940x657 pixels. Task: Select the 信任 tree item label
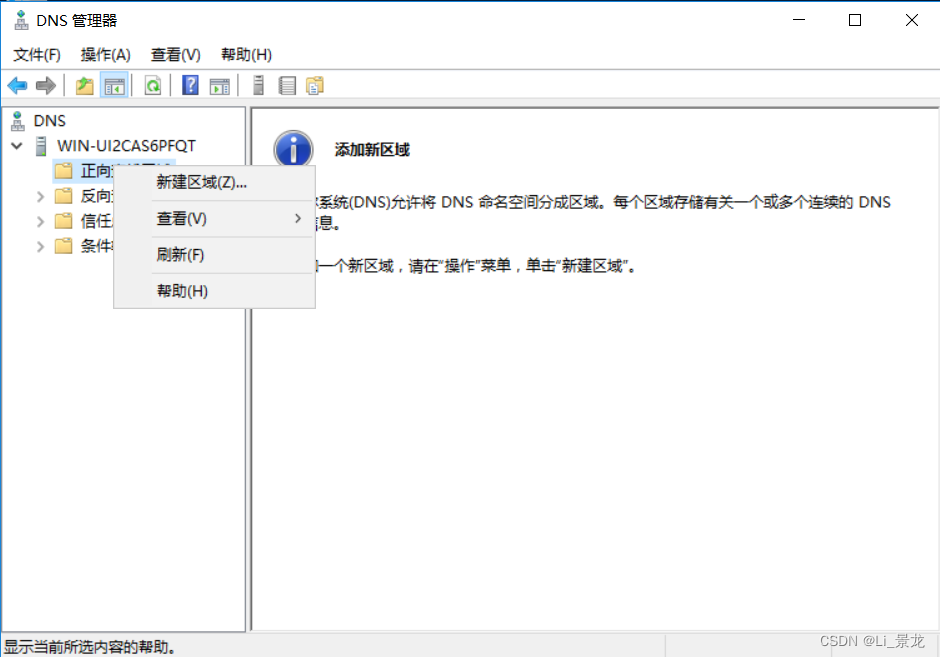(x=96, y=221)
